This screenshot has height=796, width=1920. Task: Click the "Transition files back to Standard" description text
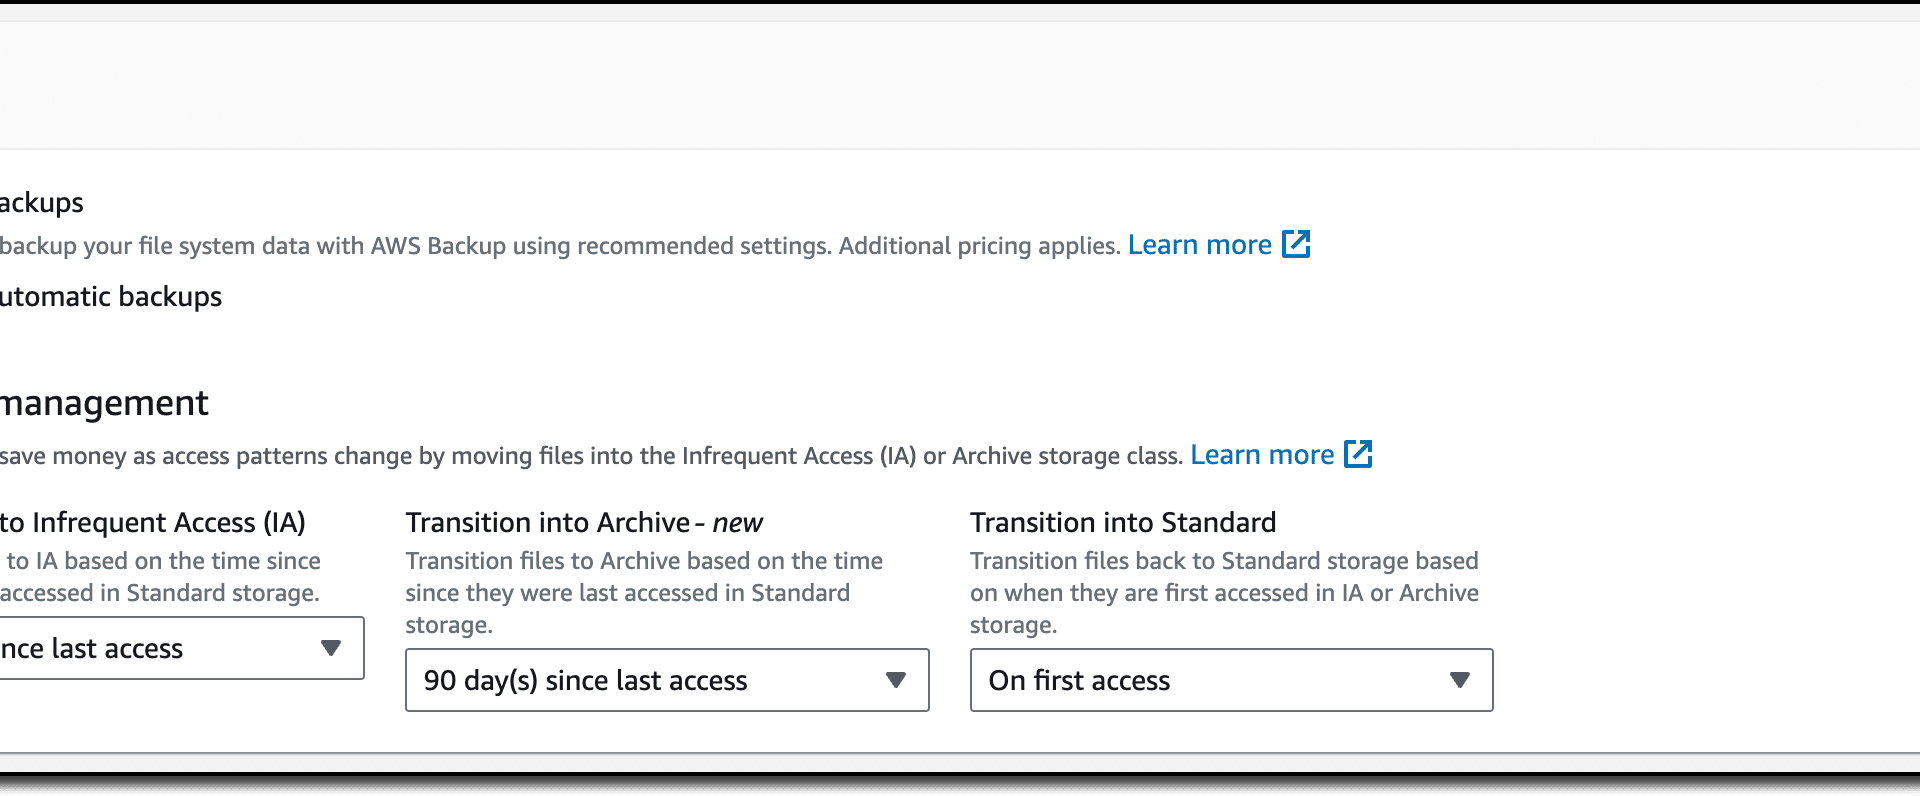coord(1224,593)
